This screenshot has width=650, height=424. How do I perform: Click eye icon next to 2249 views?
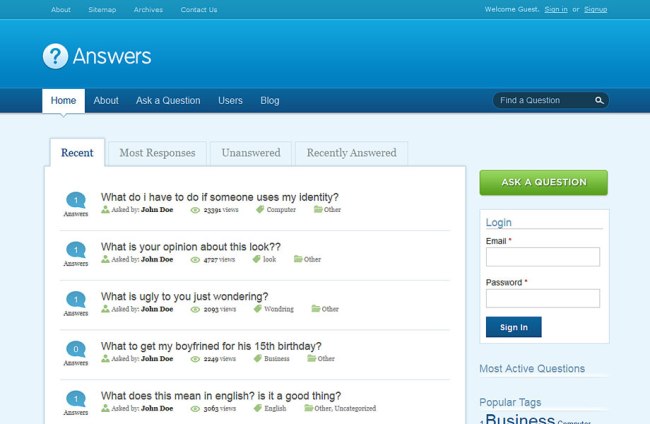(x=195, y=359)
